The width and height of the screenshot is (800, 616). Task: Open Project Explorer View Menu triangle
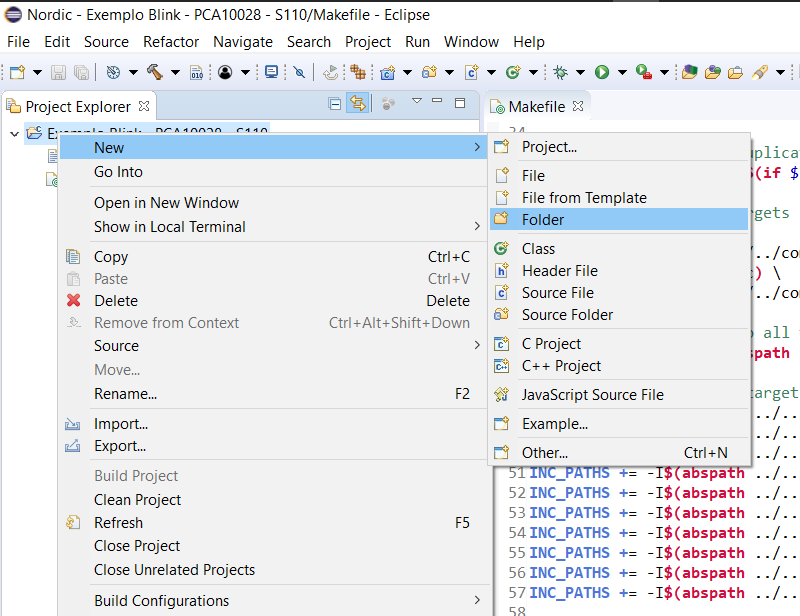tap(417, 101)
